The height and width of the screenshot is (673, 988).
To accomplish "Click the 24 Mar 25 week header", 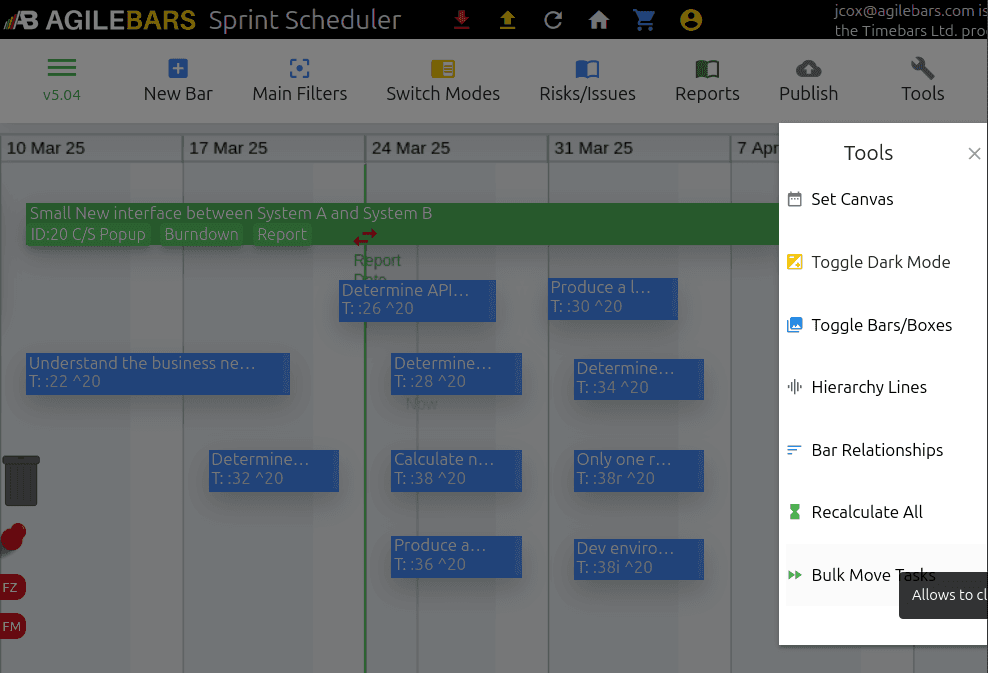I will tap(456, 148).
